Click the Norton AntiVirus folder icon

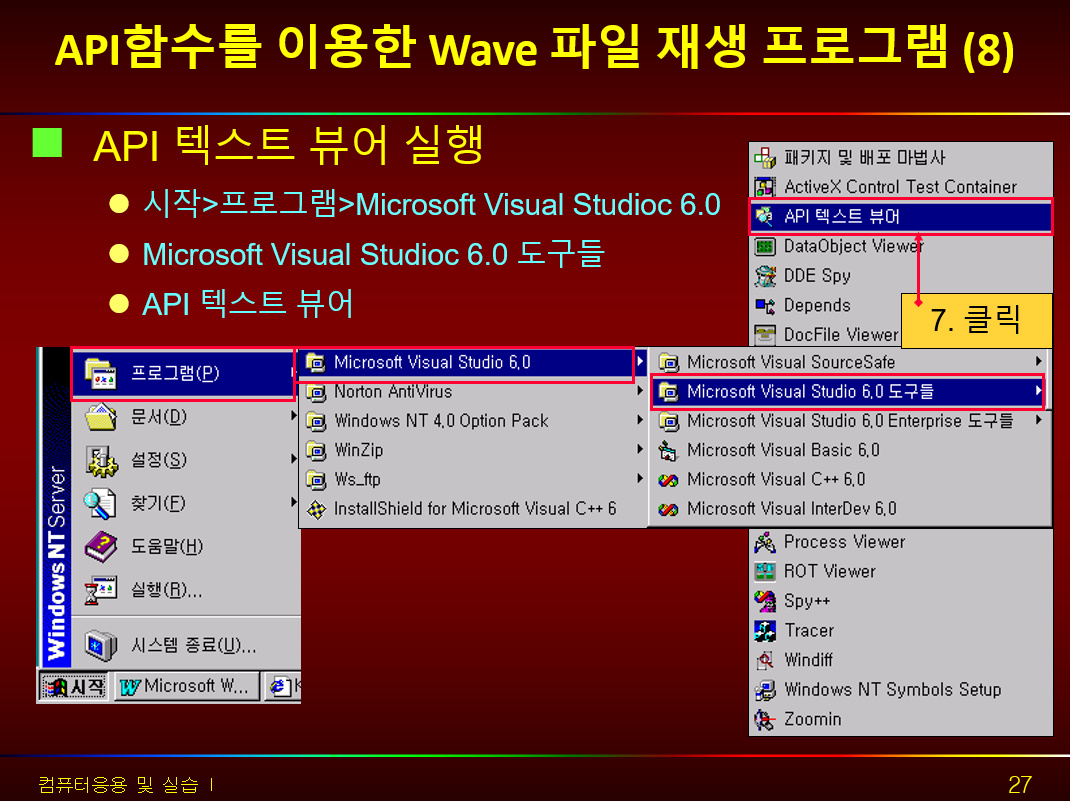click(x=316, y=392)
